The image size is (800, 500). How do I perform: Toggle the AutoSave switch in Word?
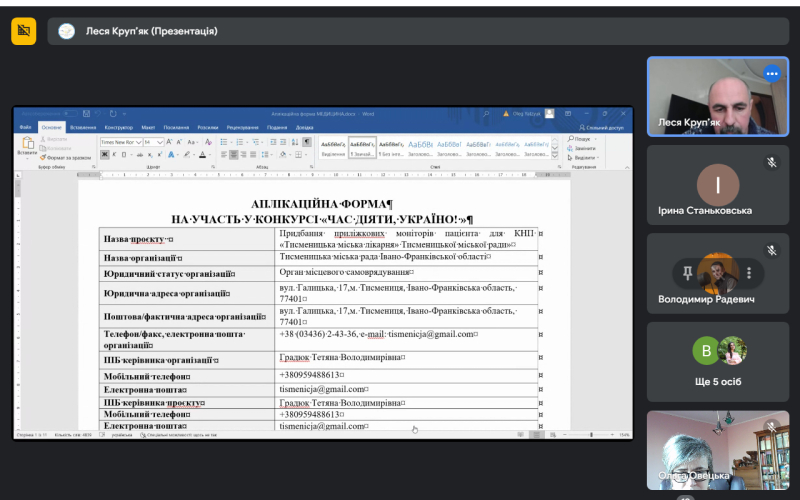(70, 114)
